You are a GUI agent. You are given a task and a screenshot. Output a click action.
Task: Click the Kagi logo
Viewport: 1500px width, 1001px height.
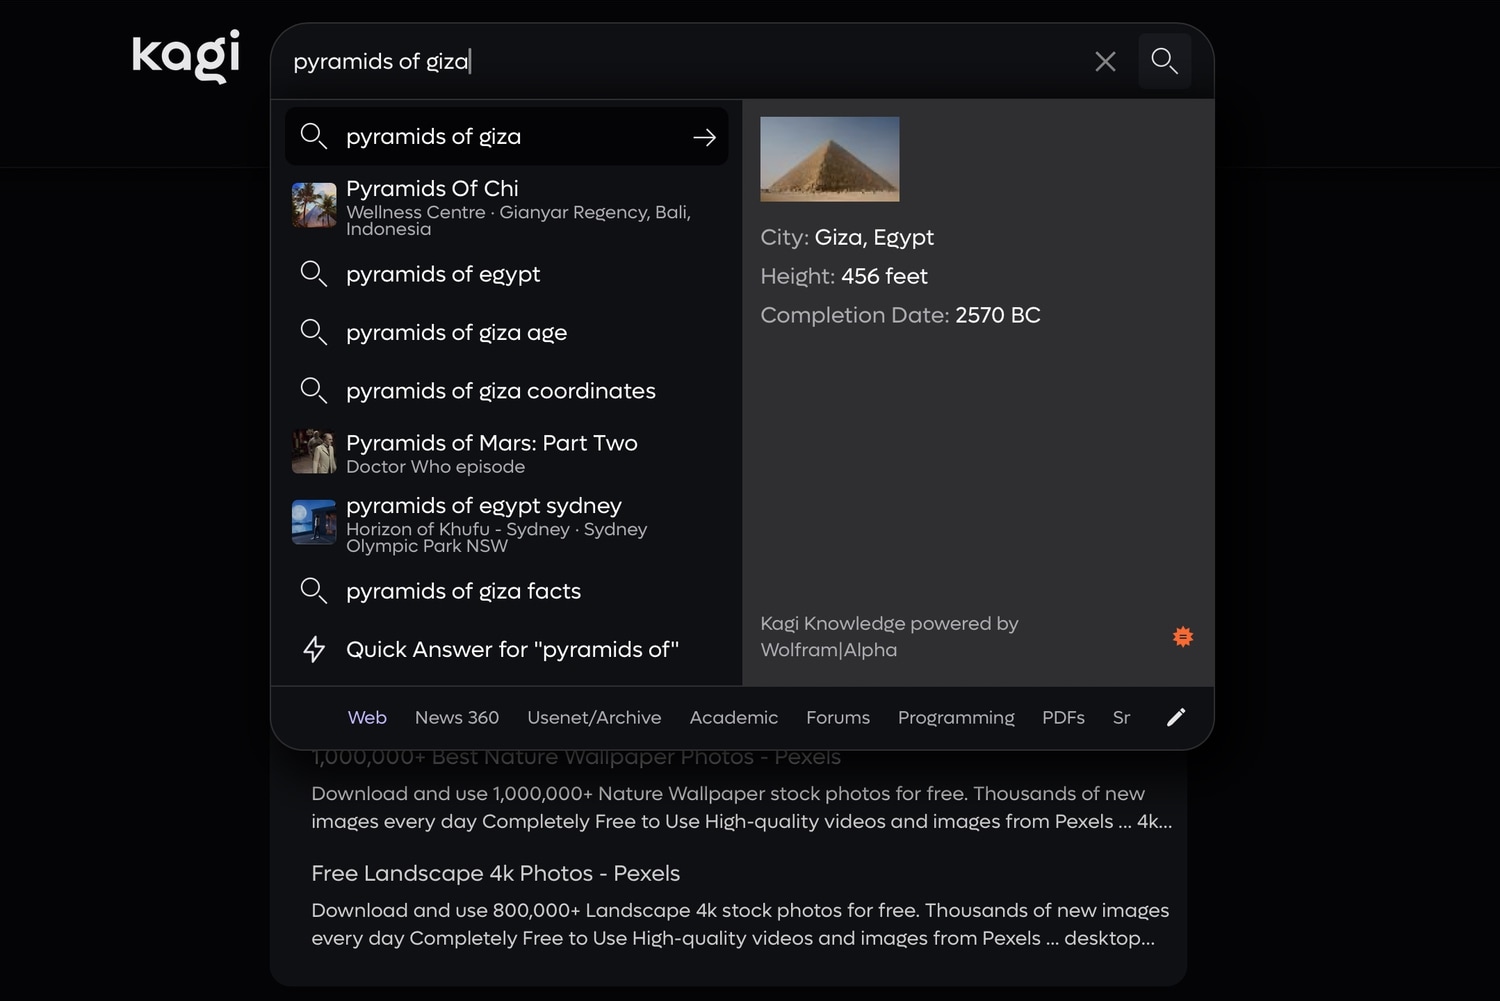point(186,56)
